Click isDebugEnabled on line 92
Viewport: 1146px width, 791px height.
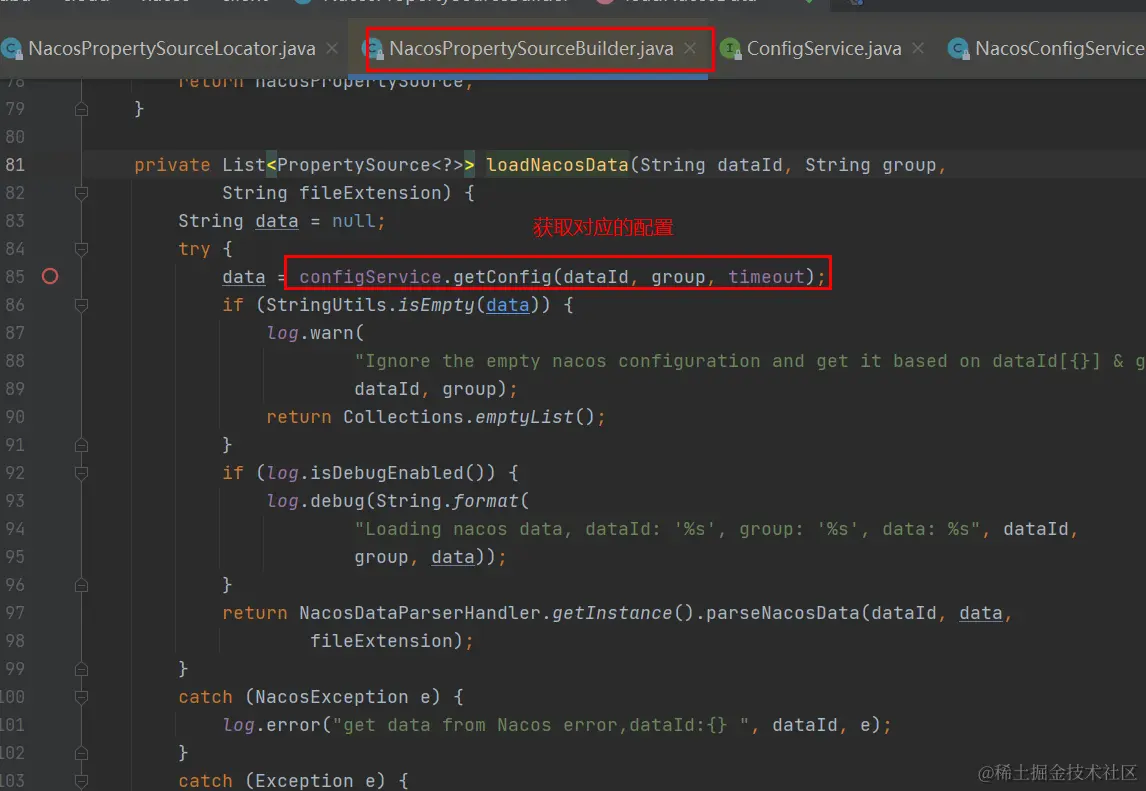387,473
